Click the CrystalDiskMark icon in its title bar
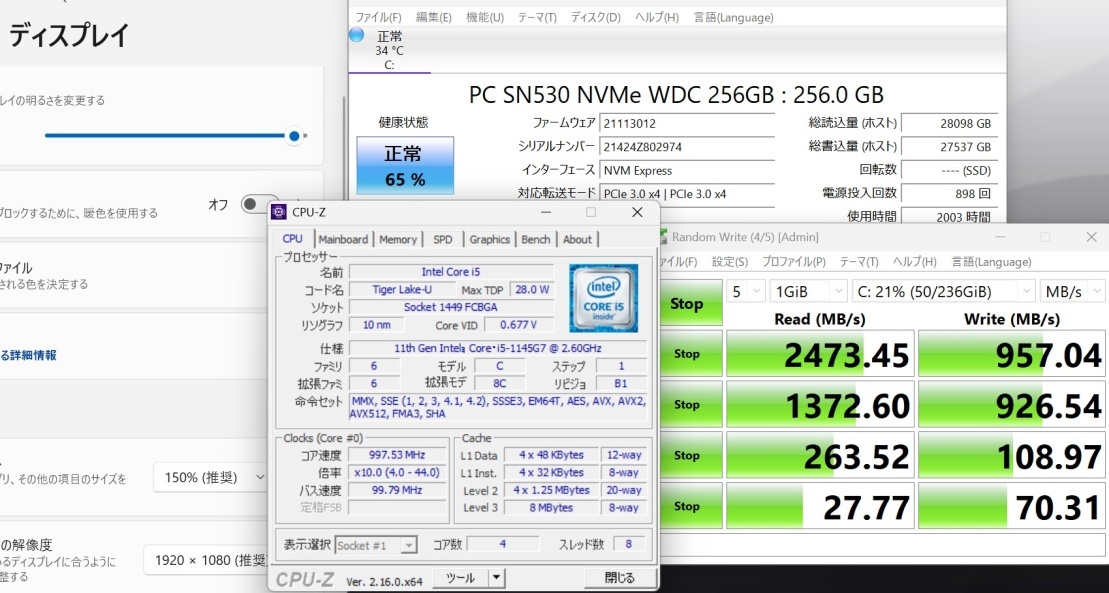Image resolution: width=1109 pixels, height=593 pixels. (x=662, y=237)
